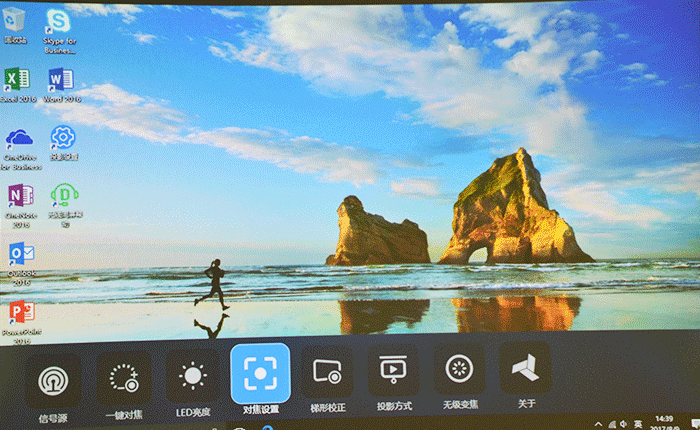Image resolution: width=700 pixels, height=430 pixels.
Task: Launch the Word 2016 desktop shortcut
Action: point(60,80)
